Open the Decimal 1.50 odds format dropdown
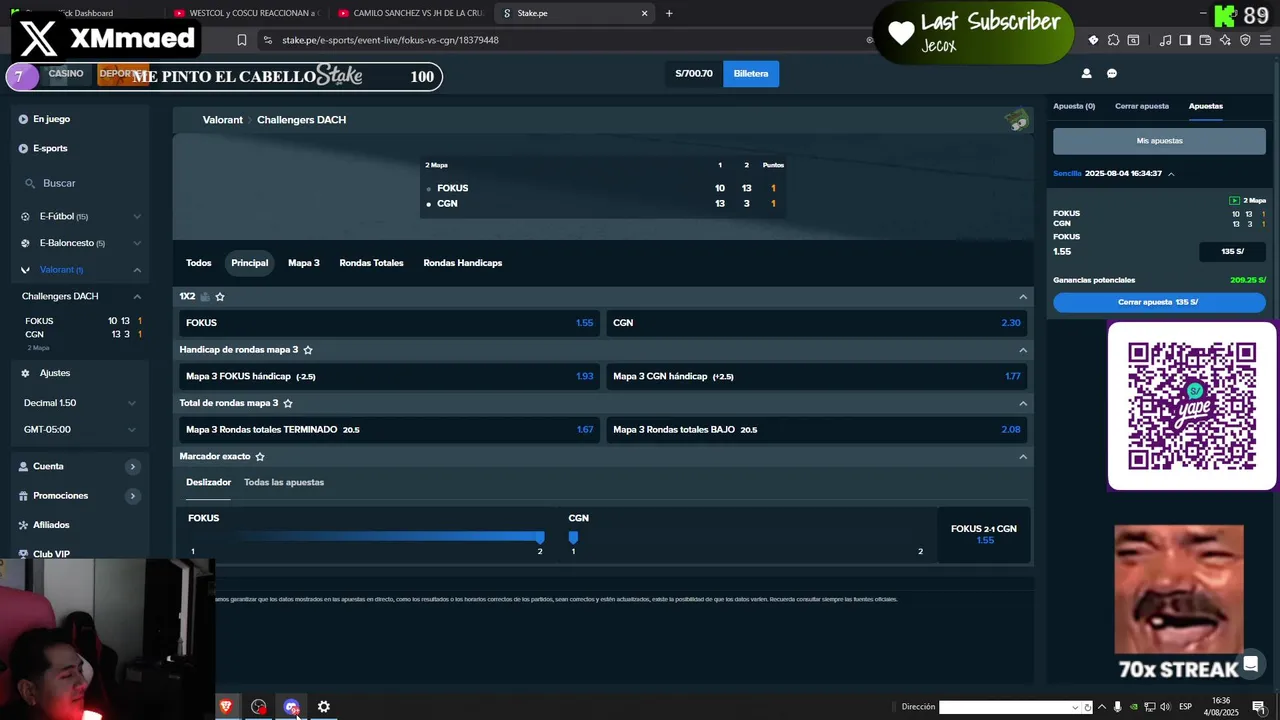Viewport: 1280px width, 720px height. [80, 403]
